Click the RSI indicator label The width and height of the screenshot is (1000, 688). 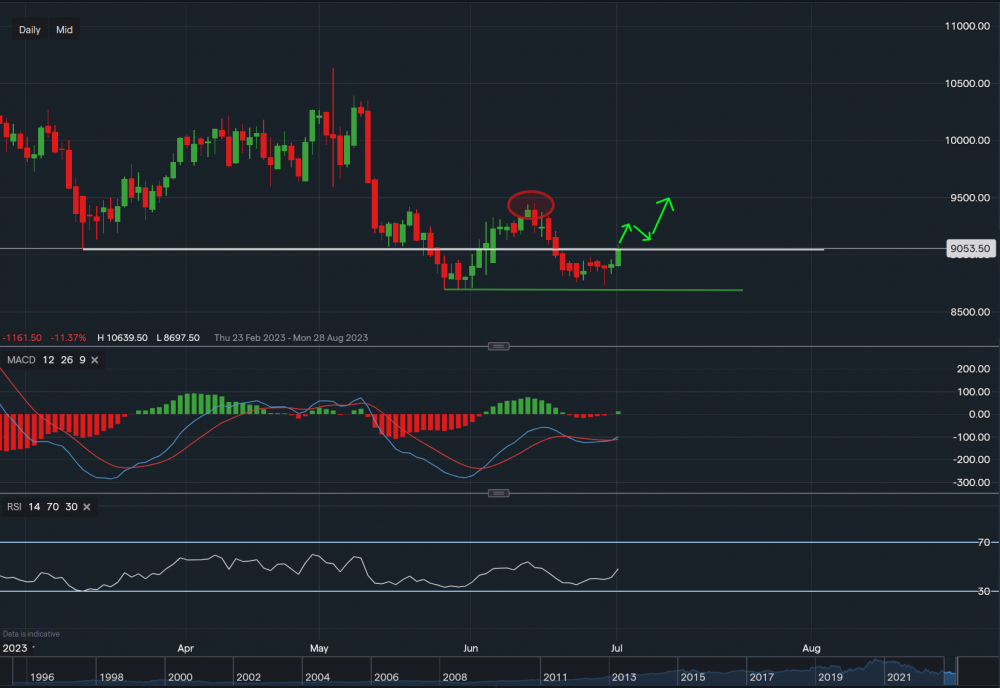tap(14, 507)
